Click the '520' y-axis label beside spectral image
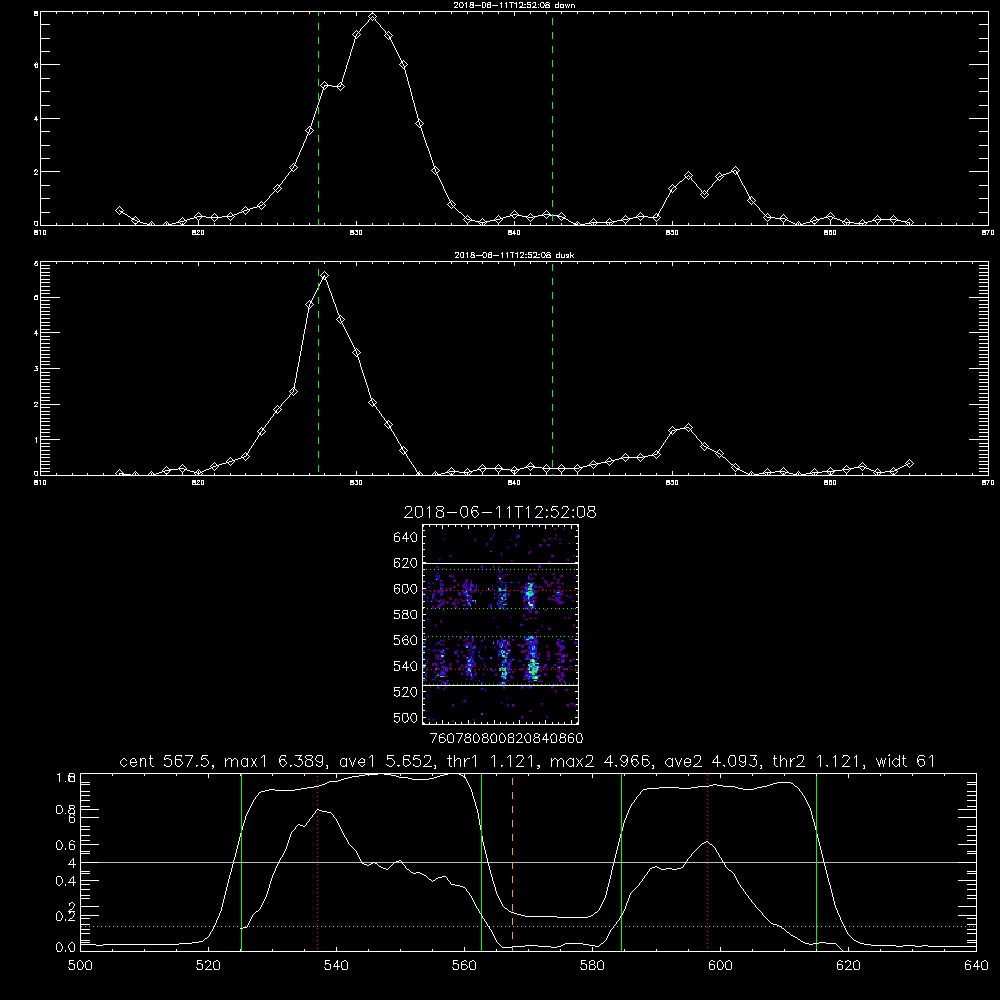This screenshot has width=1000, height=1000. pos(406,692)
